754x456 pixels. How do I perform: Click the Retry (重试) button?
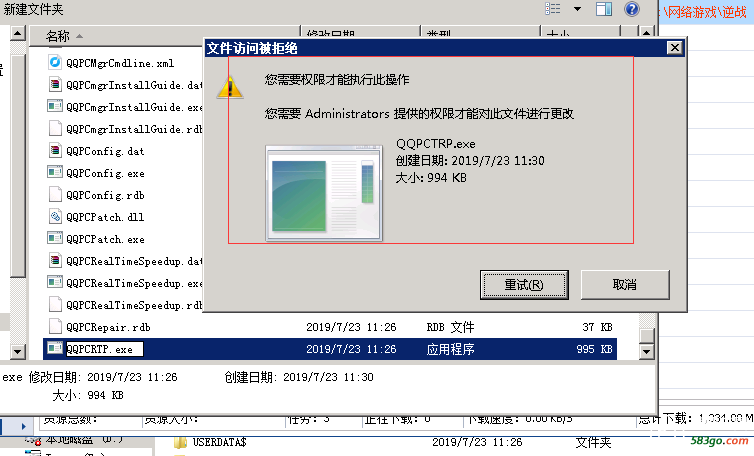[x=524, y=285]
